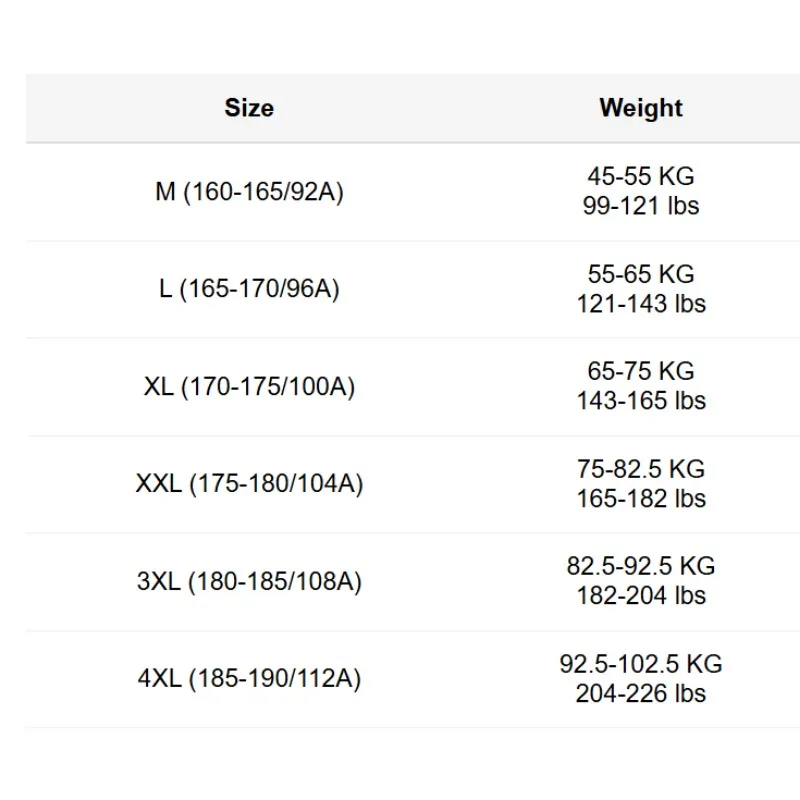Click the 65-75 KG weight value
This screenshot has height=800, width=800.
coord(641,371)
